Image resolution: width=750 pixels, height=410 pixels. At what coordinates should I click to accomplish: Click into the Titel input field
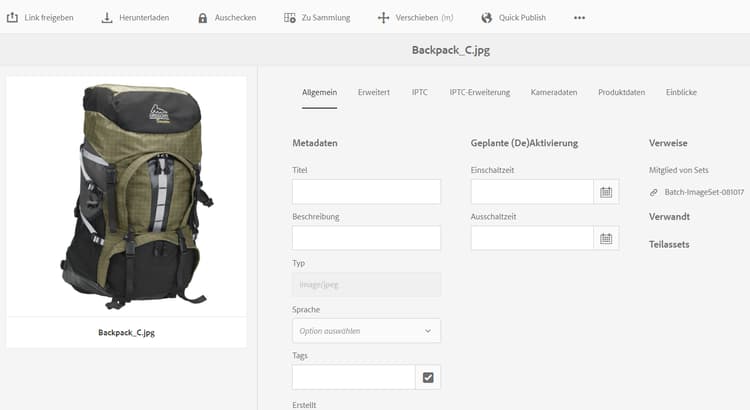[366, 192]
